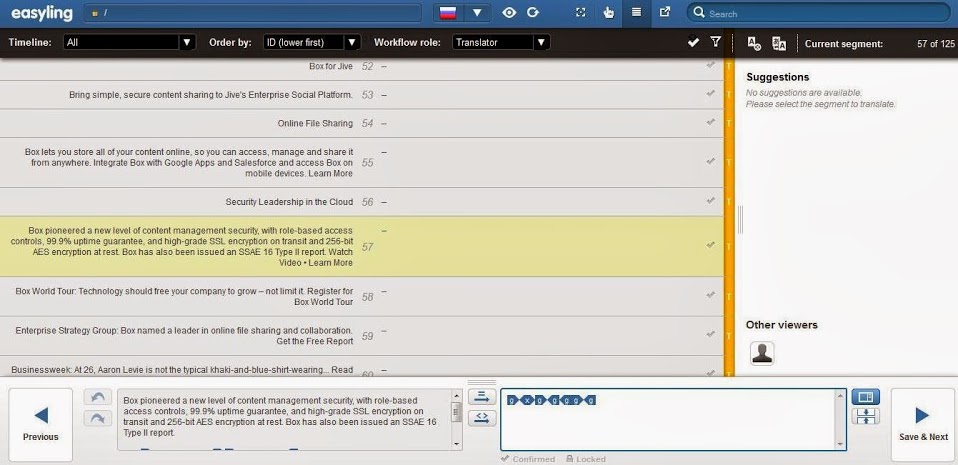The image size is (958, 465).
Task: Click the Search field
Action: click(x=818, y=13)
